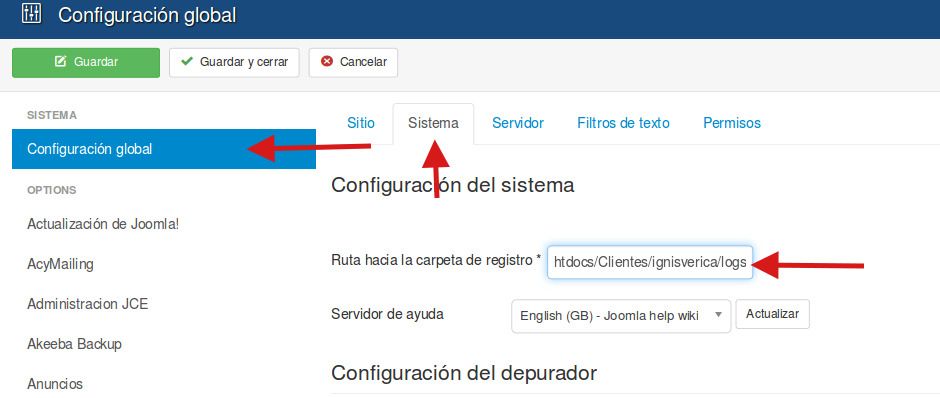This screenshot has width=940, height=398.
Task: Switch to the Sitio tab
Action: [x=361, y=123]
